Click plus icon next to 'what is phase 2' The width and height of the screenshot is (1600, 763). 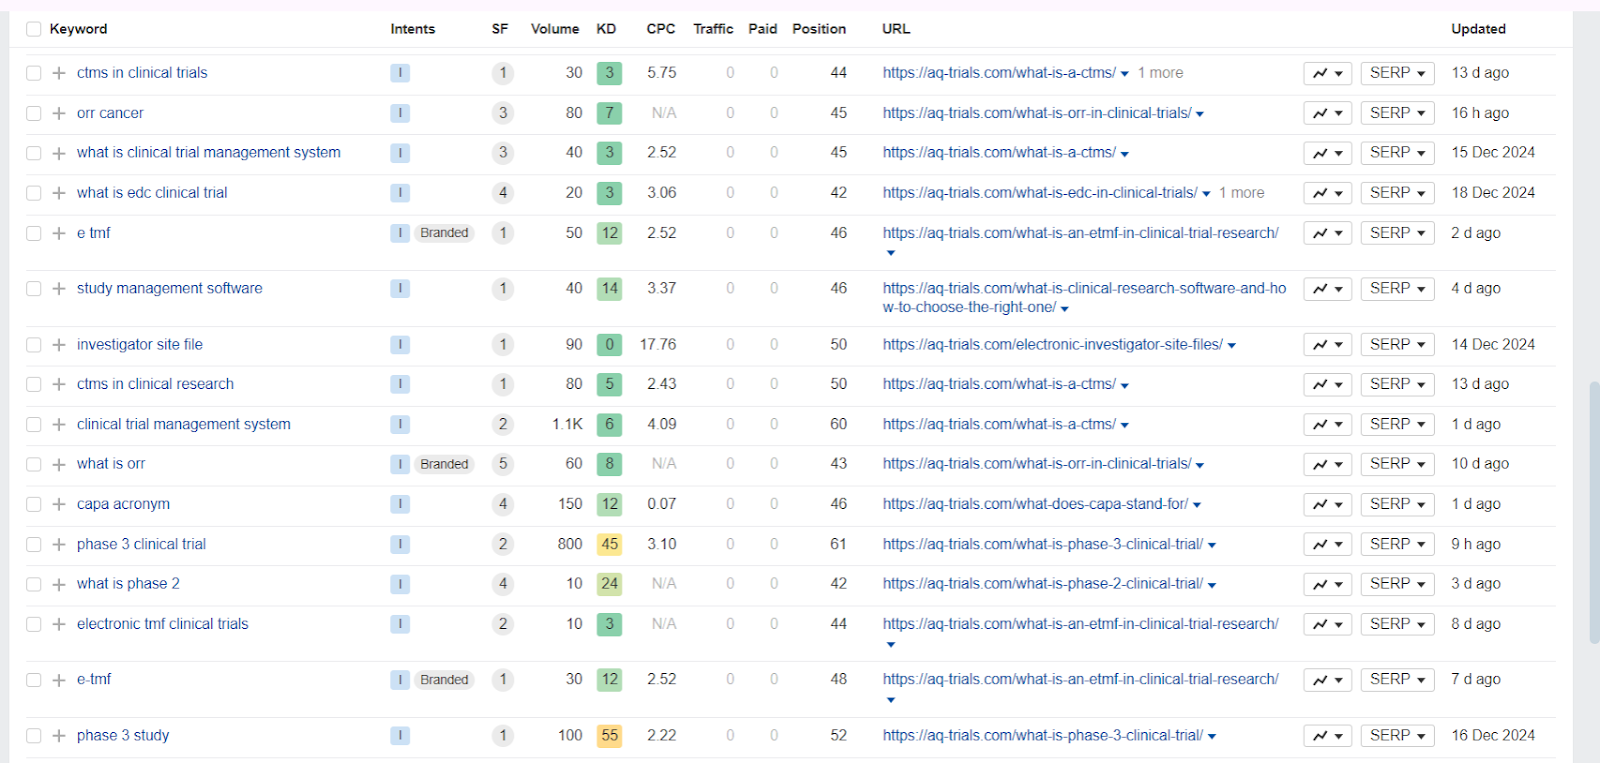[59, 584]
